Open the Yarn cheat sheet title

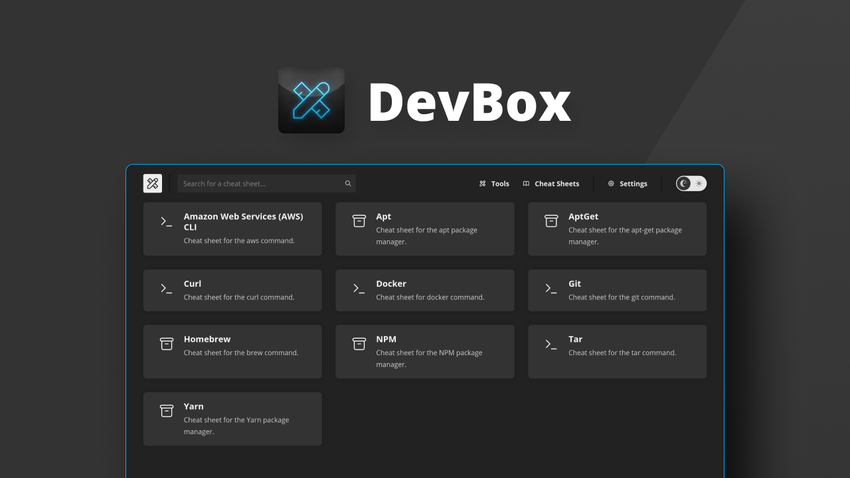(x=194, y=406)
